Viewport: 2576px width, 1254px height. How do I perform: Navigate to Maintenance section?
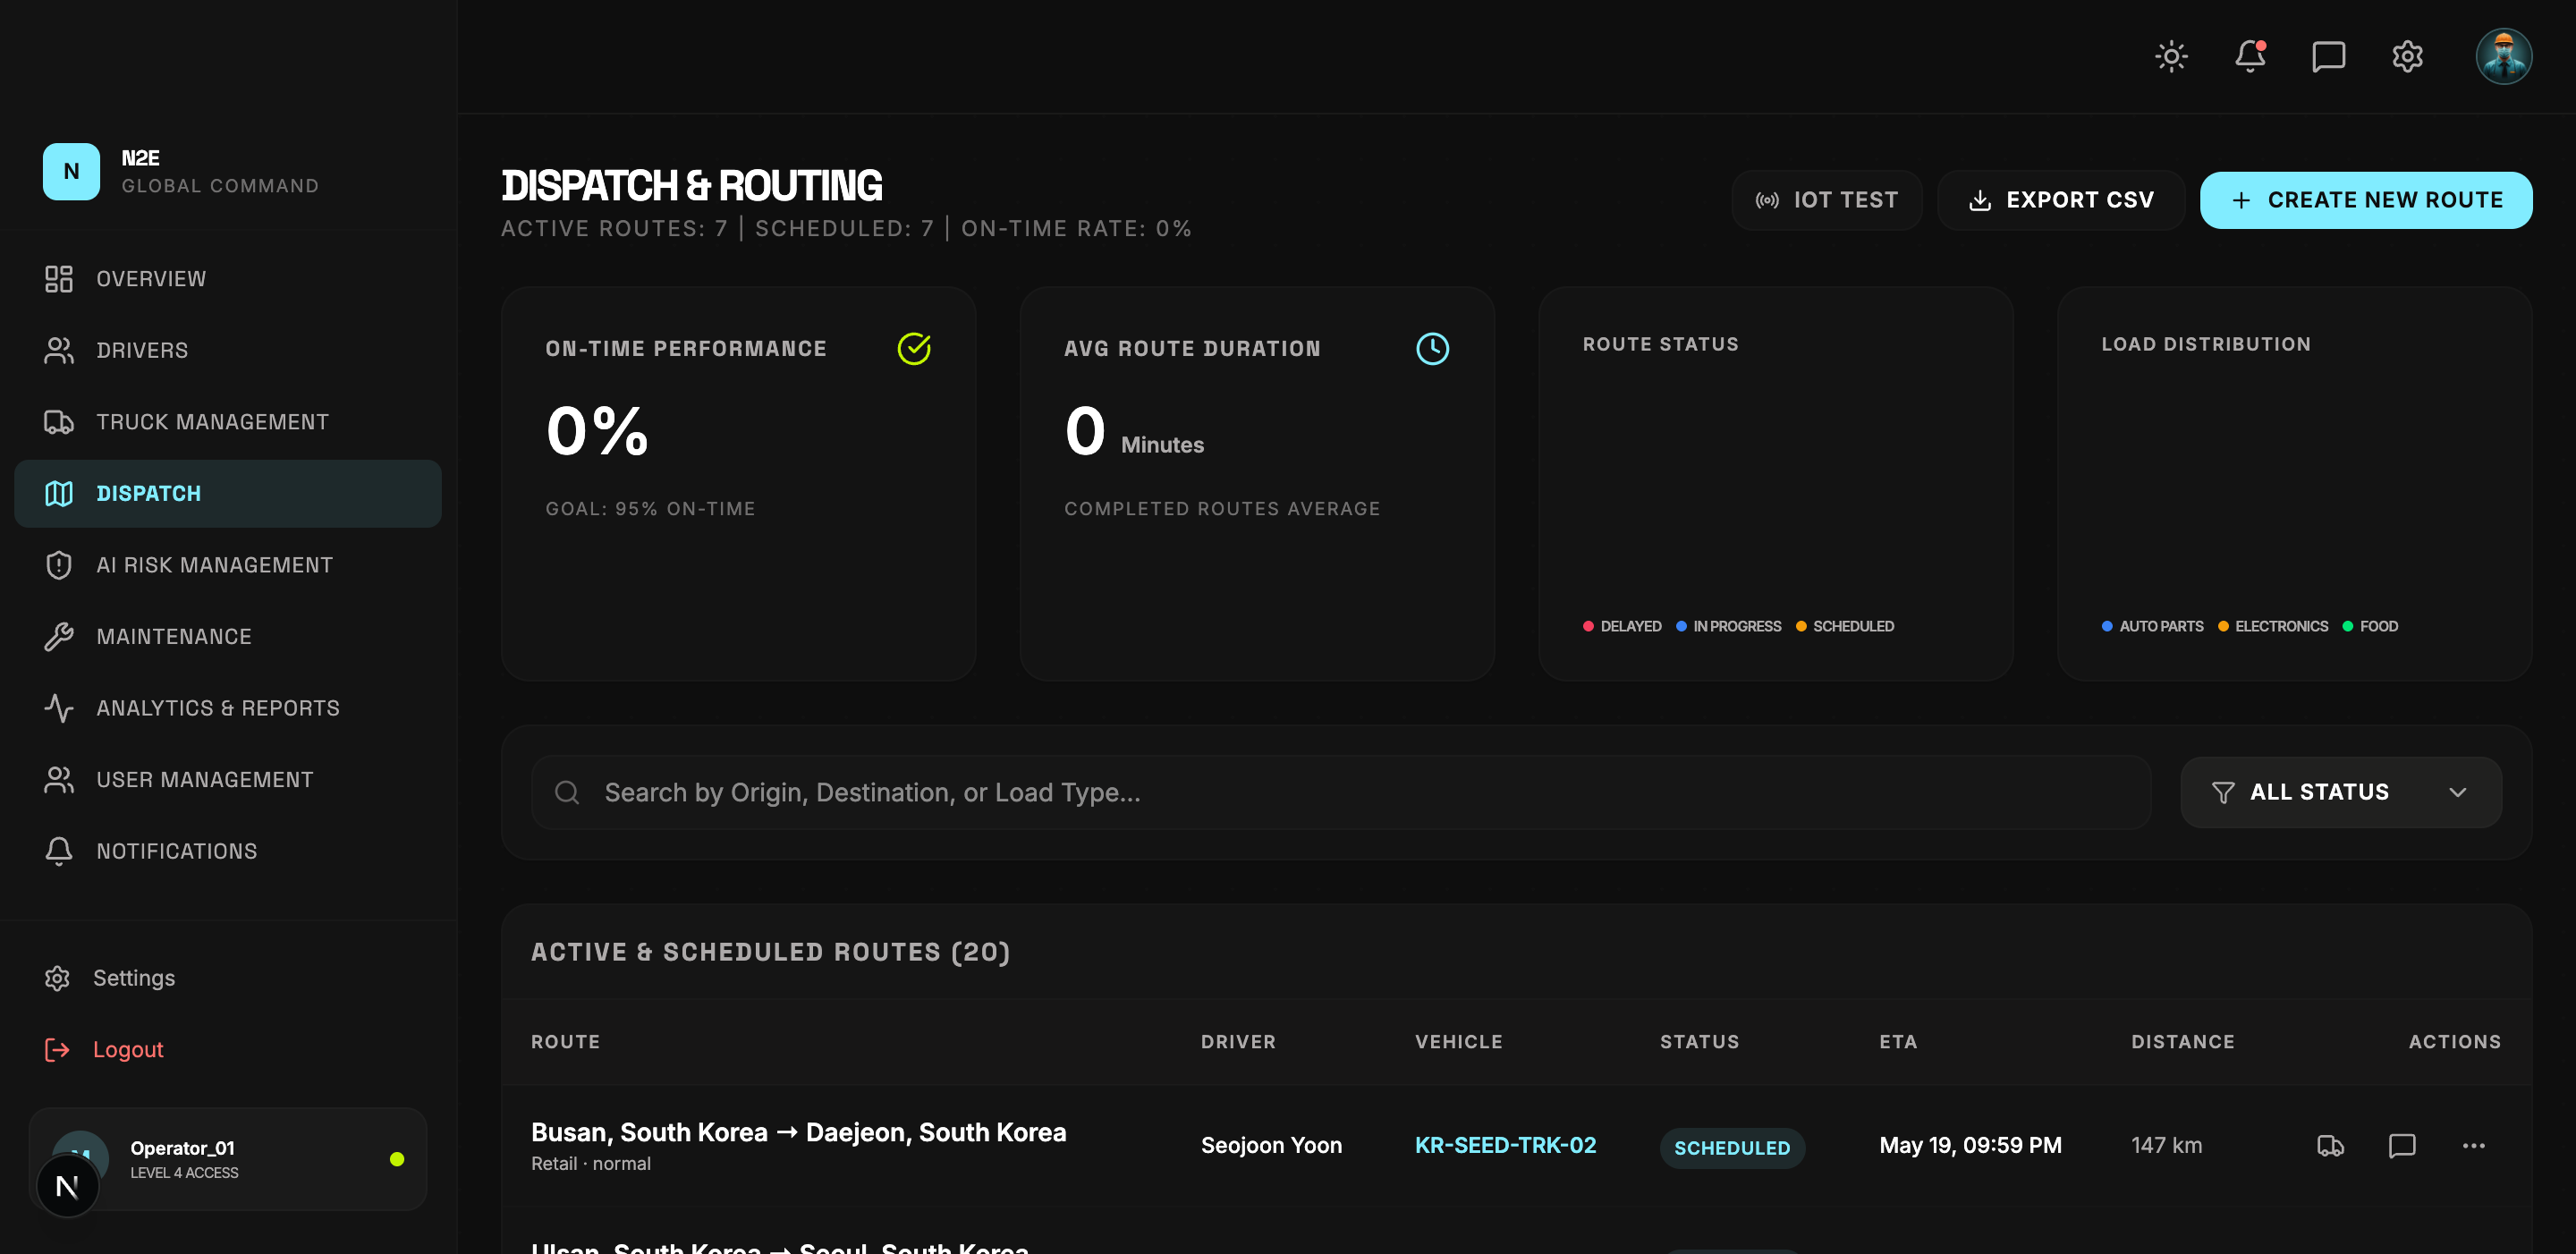pos(228,636)
